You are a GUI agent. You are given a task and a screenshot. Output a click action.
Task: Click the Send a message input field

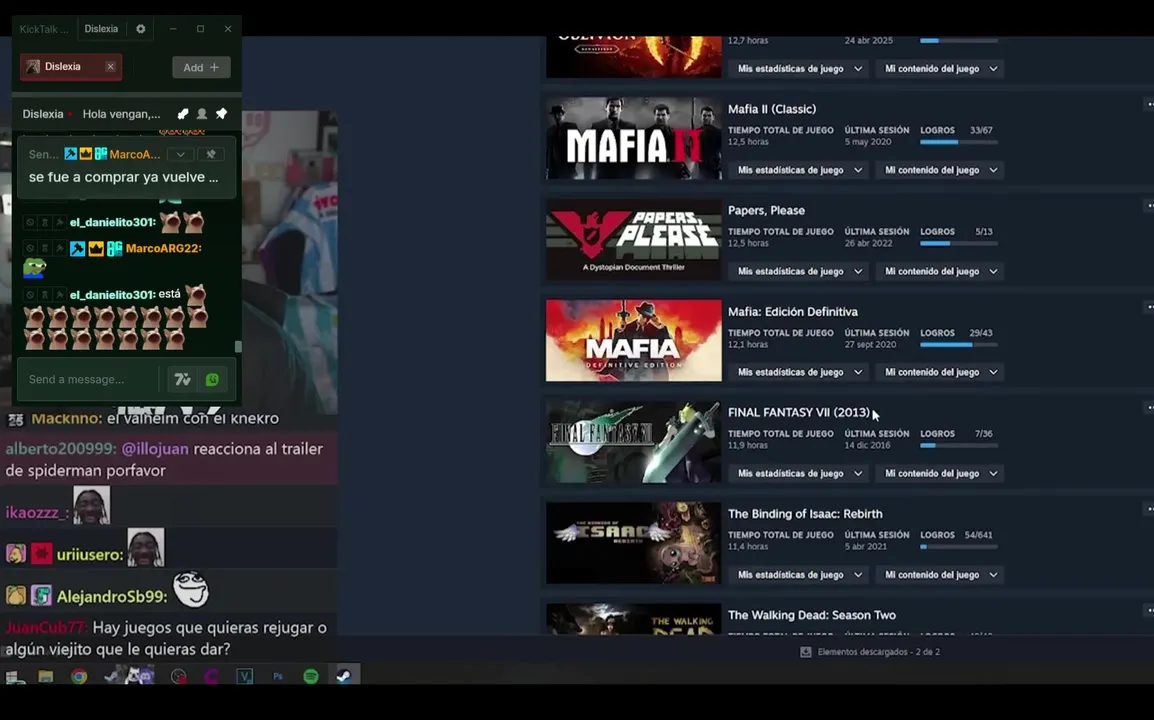coord(88,379)
